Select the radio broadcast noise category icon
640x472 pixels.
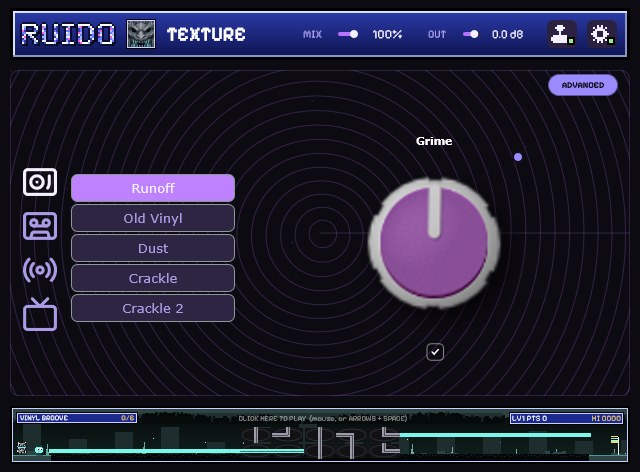(x=40, y=270)
